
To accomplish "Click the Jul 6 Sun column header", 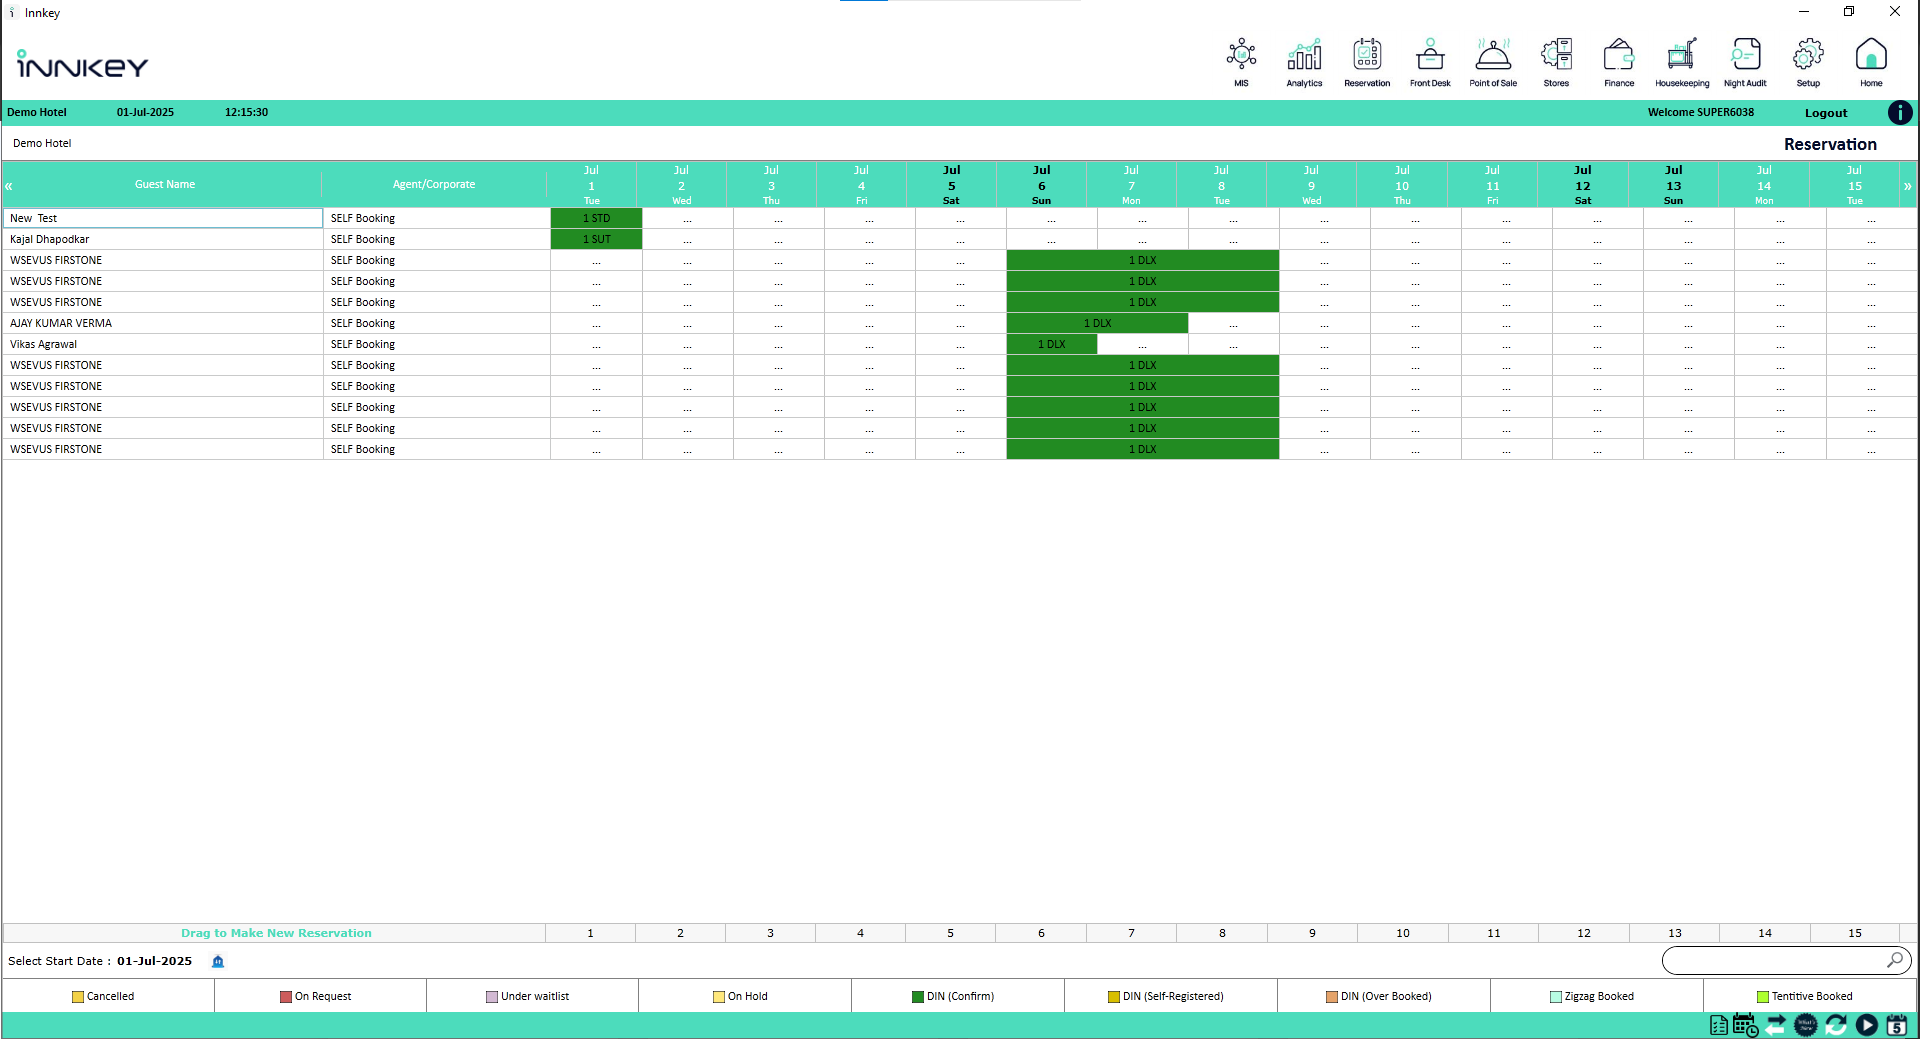I will (x=1041, y=185).
